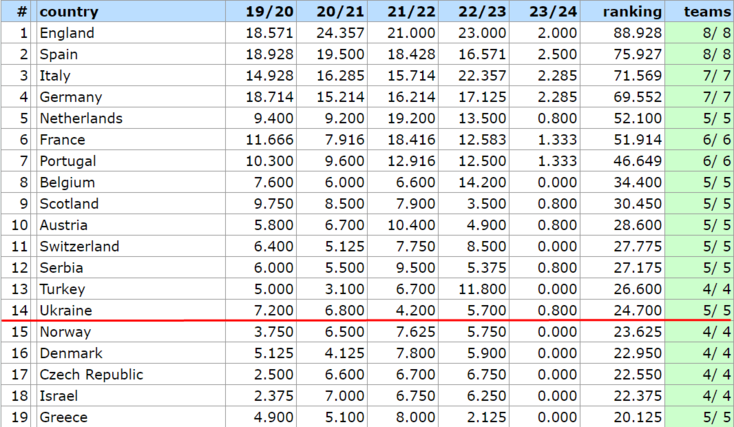Click Ukraine's ranking value 24.700
Viewport: 734px width, 427px height.
[638, 310]
